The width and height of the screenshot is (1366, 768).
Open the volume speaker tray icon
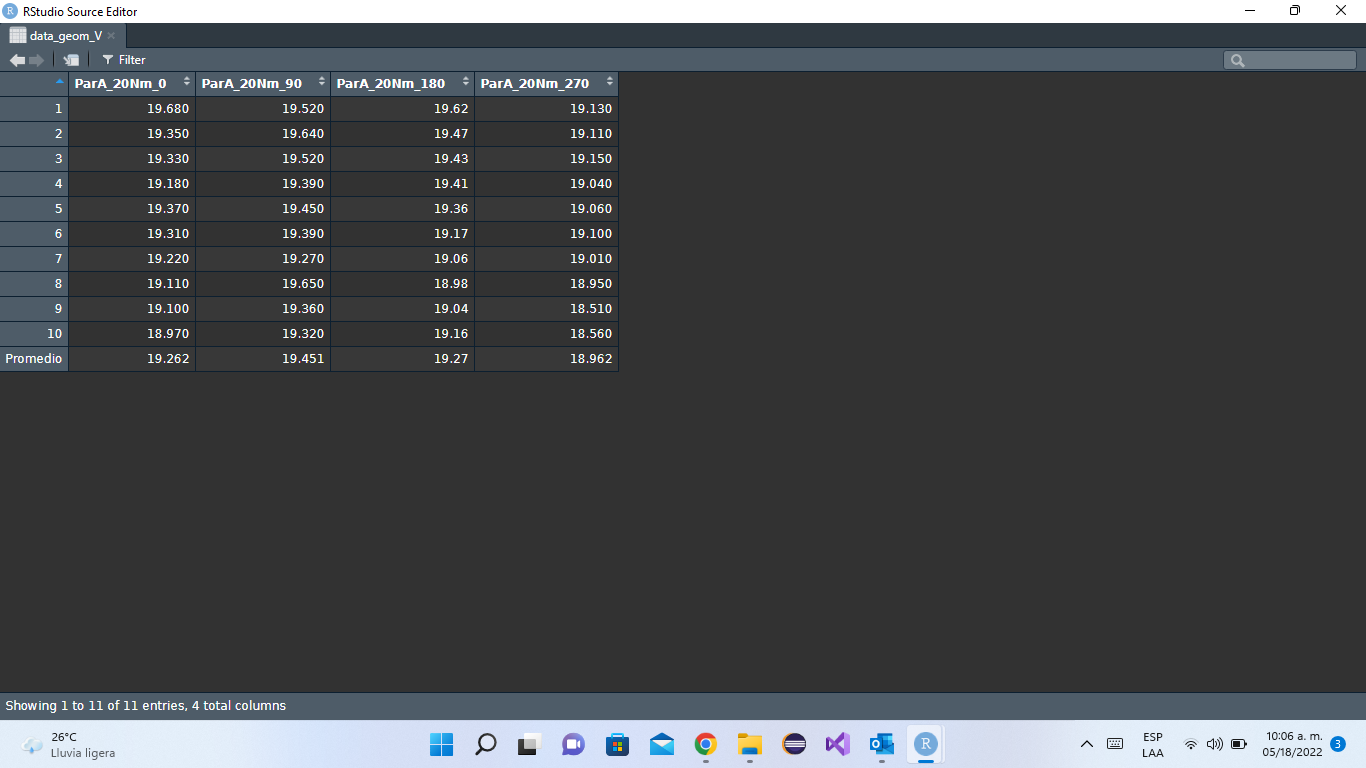pyautogui.click(x=1215, y=744)
